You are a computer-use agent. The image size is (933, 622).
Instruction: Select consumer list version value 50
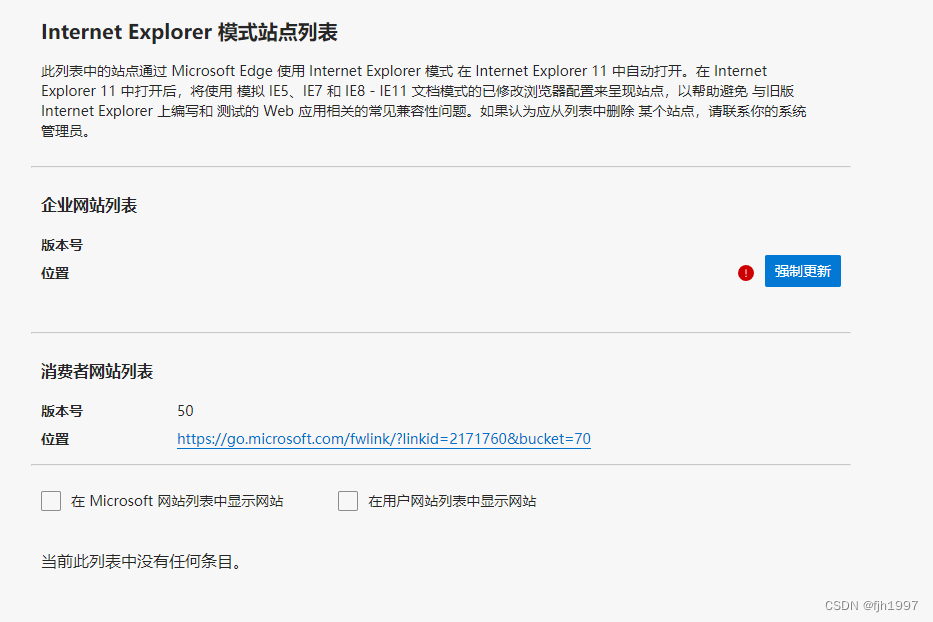point(185,411)
